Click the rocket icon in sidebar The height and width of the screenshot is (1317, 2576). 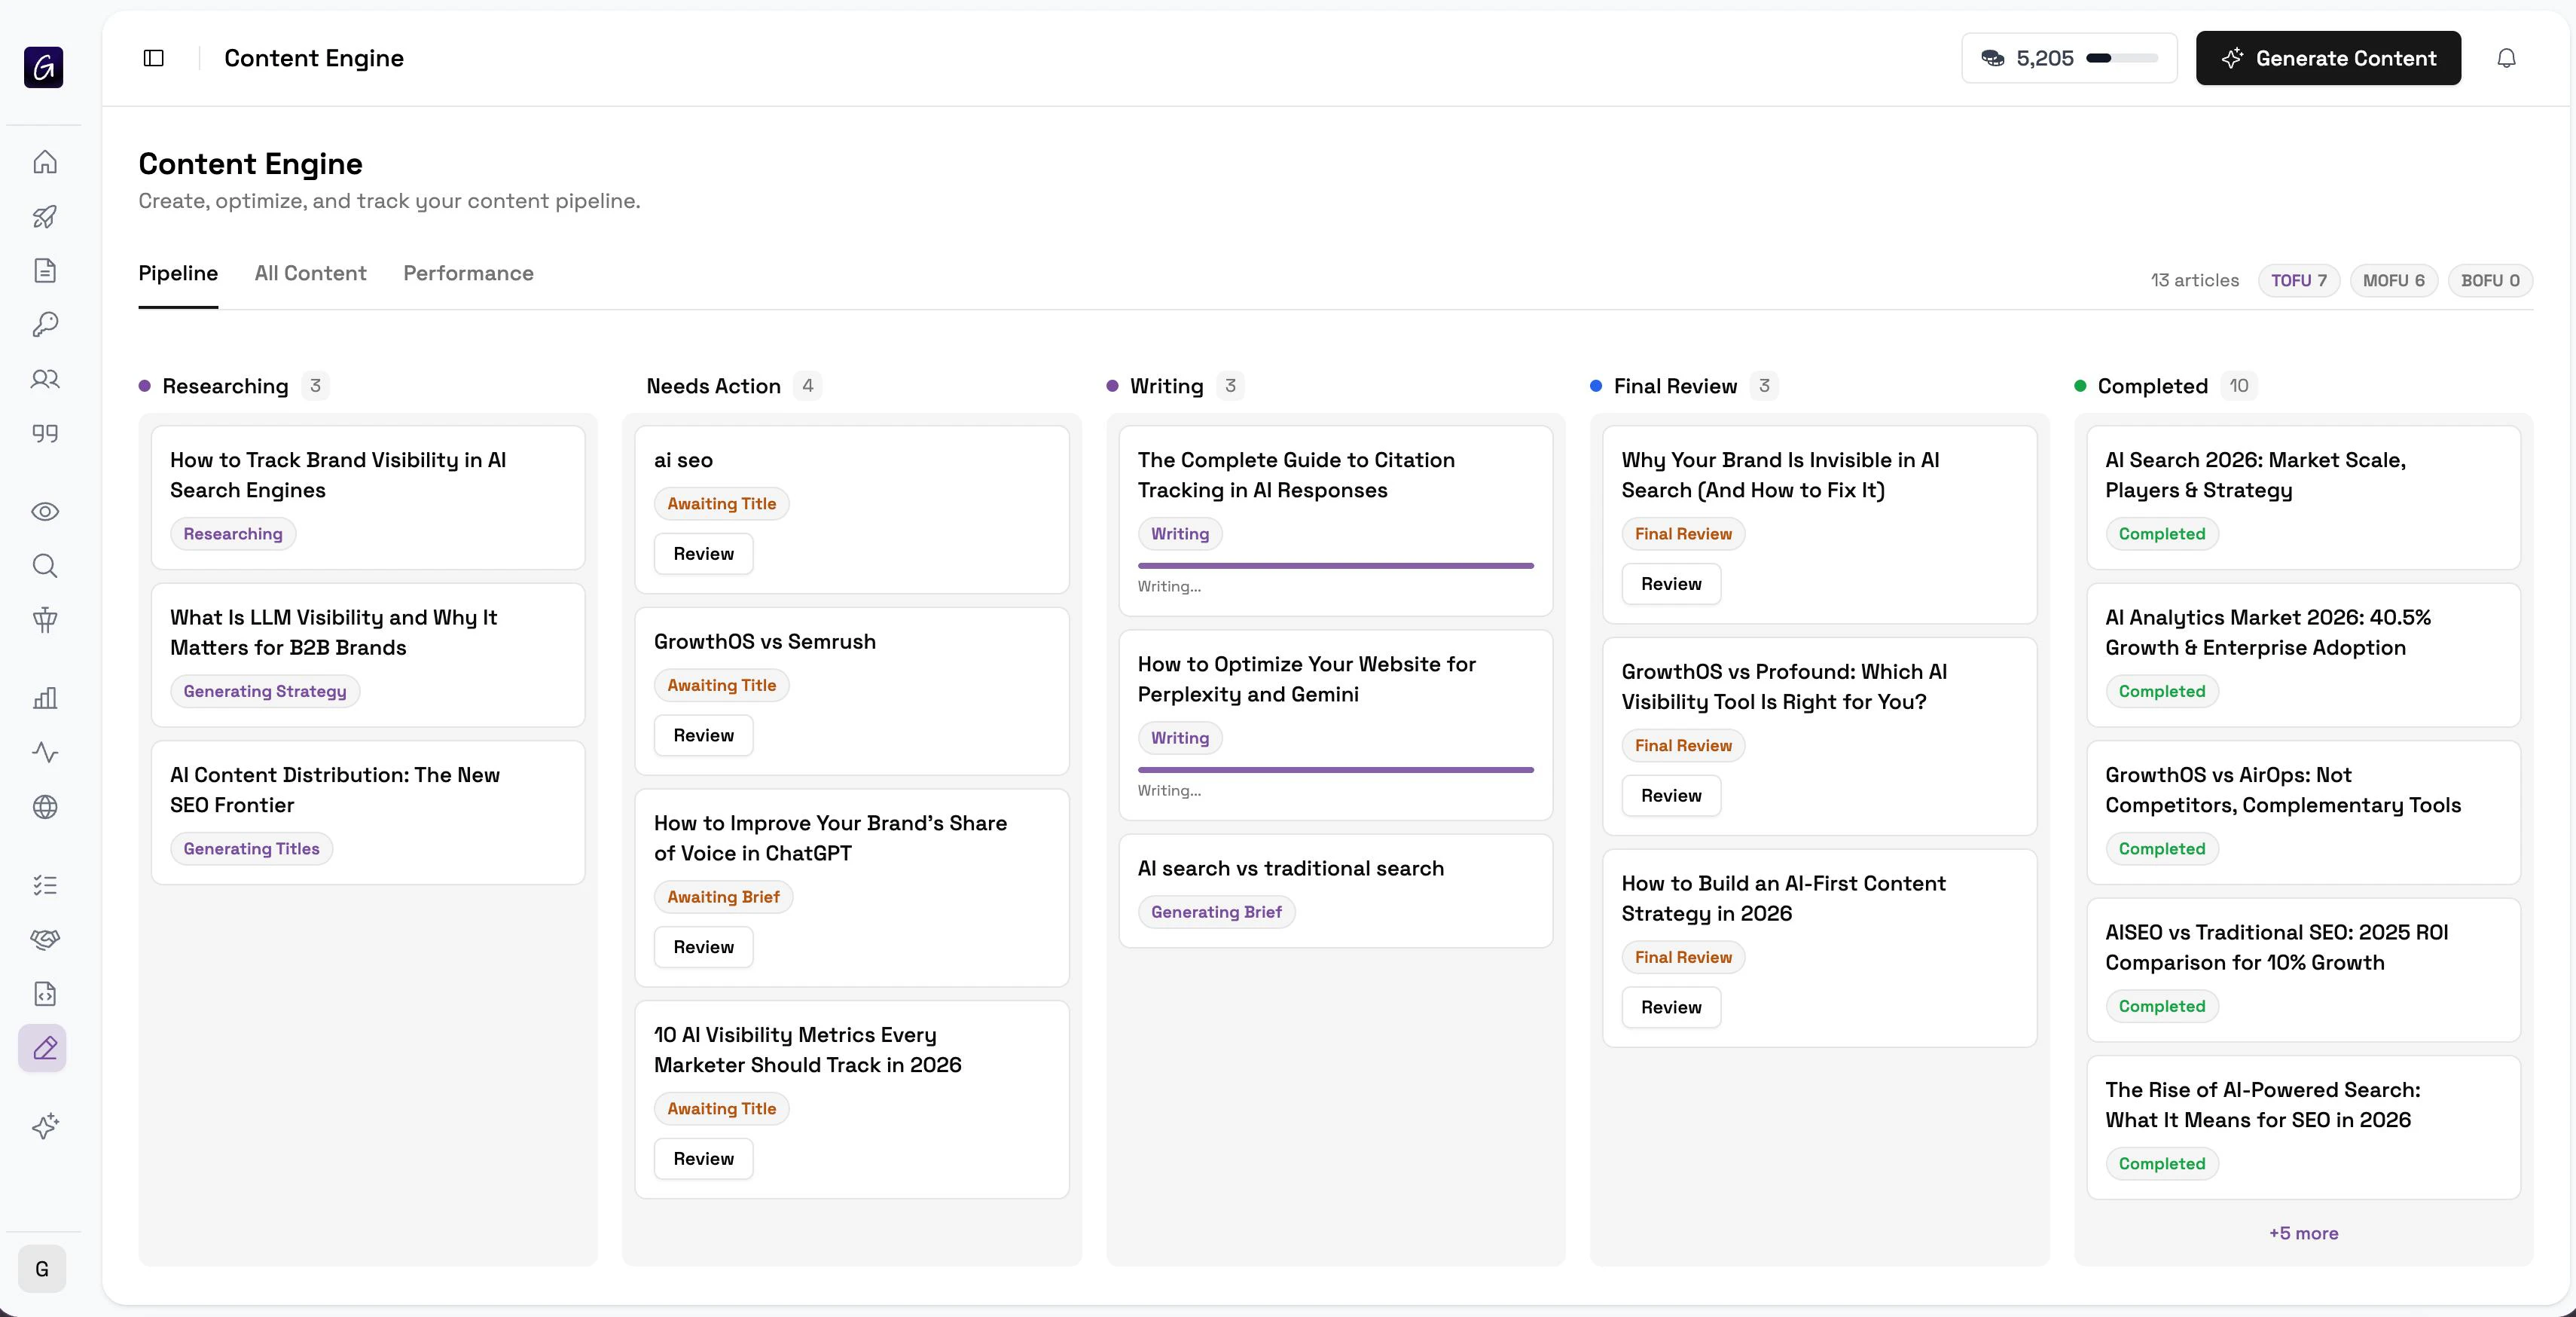[x=45, y=216]
